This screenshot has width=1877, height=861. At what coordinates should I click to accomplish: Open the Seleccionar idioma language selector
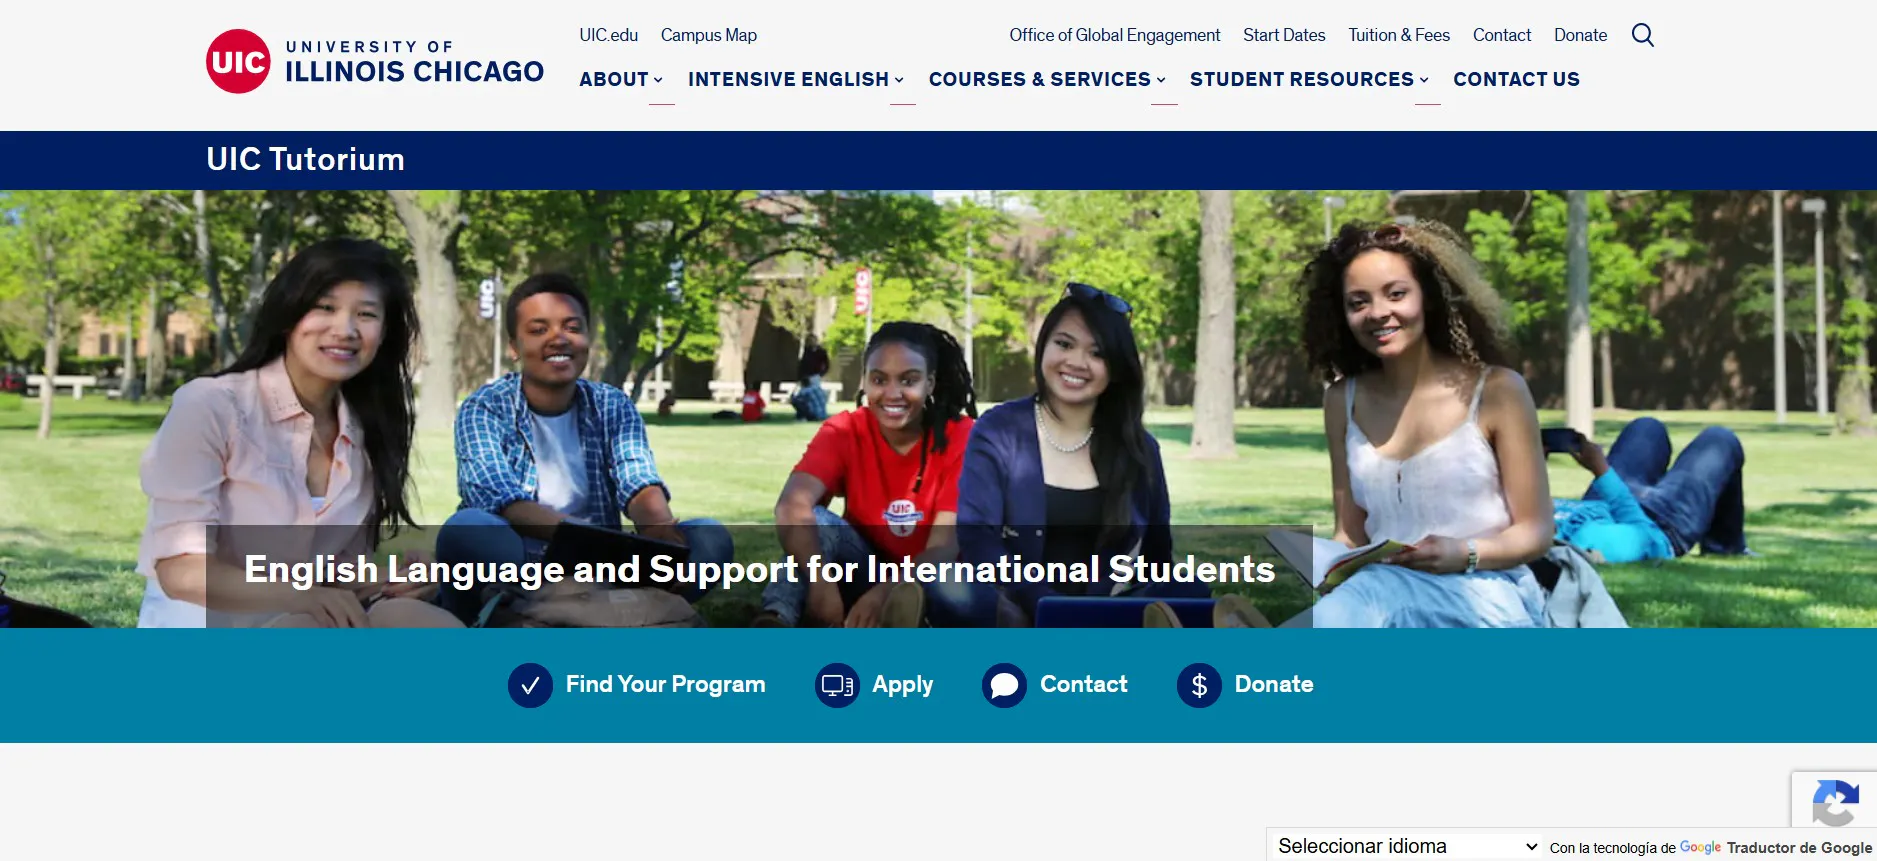pos(1407,846)
